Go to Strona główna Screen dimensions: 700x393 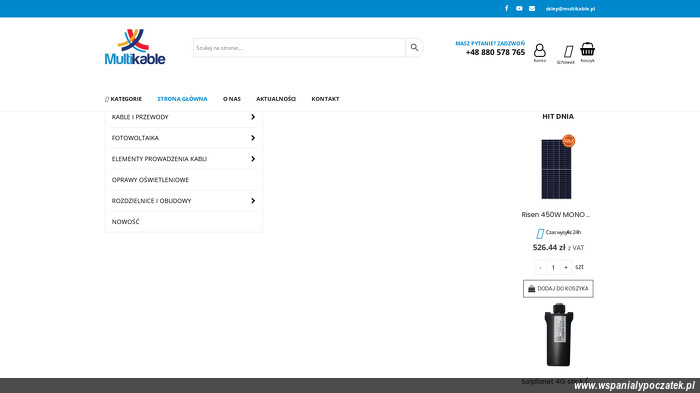182,99
